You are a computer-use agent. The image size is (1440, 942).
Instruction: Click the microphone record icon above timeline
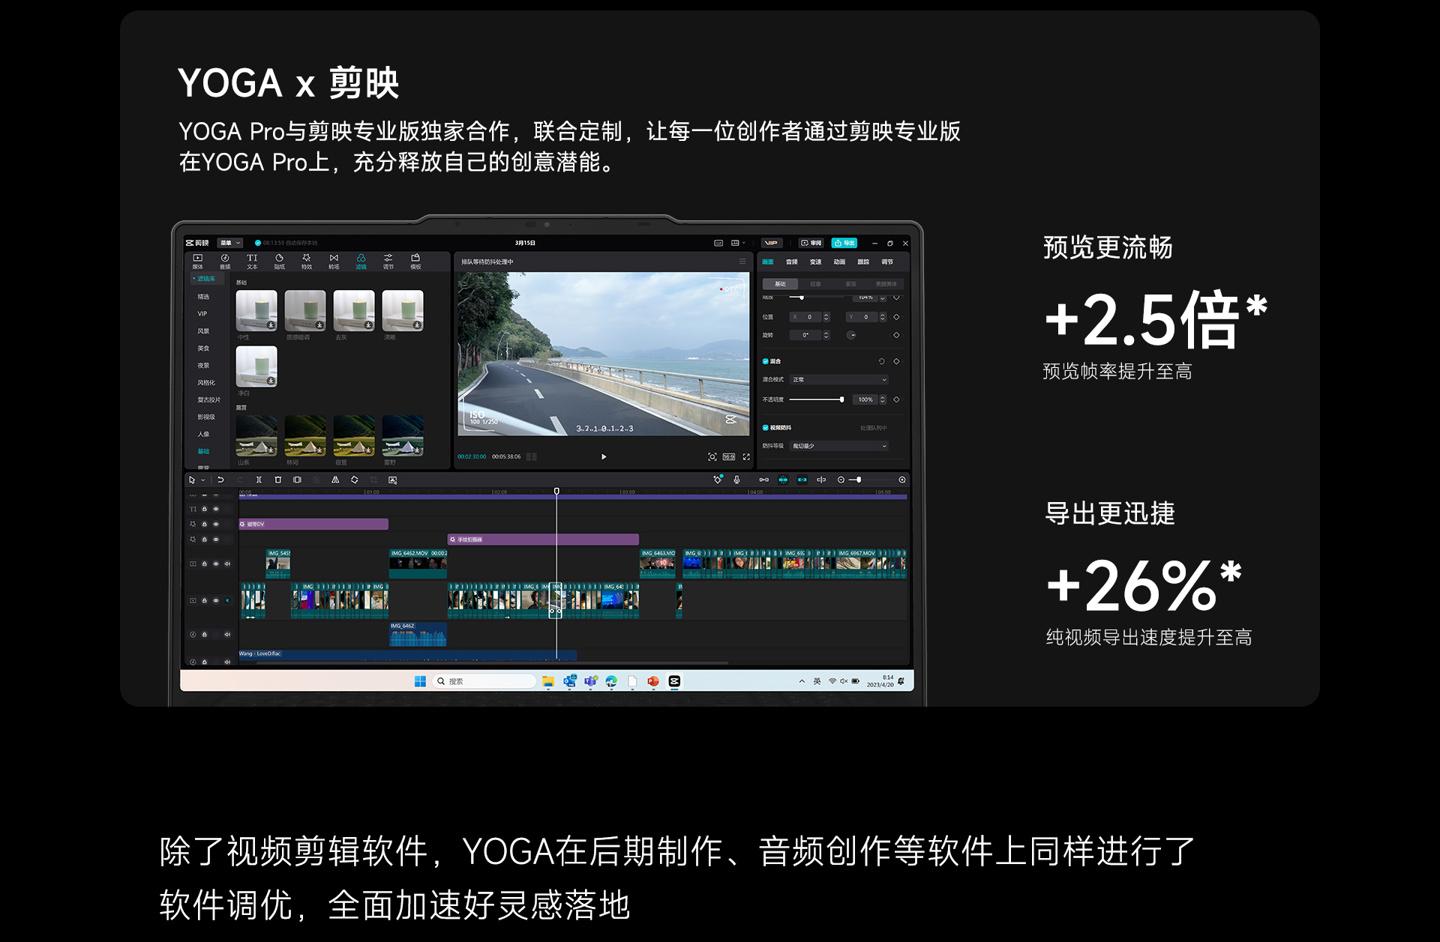coord(737,480)
